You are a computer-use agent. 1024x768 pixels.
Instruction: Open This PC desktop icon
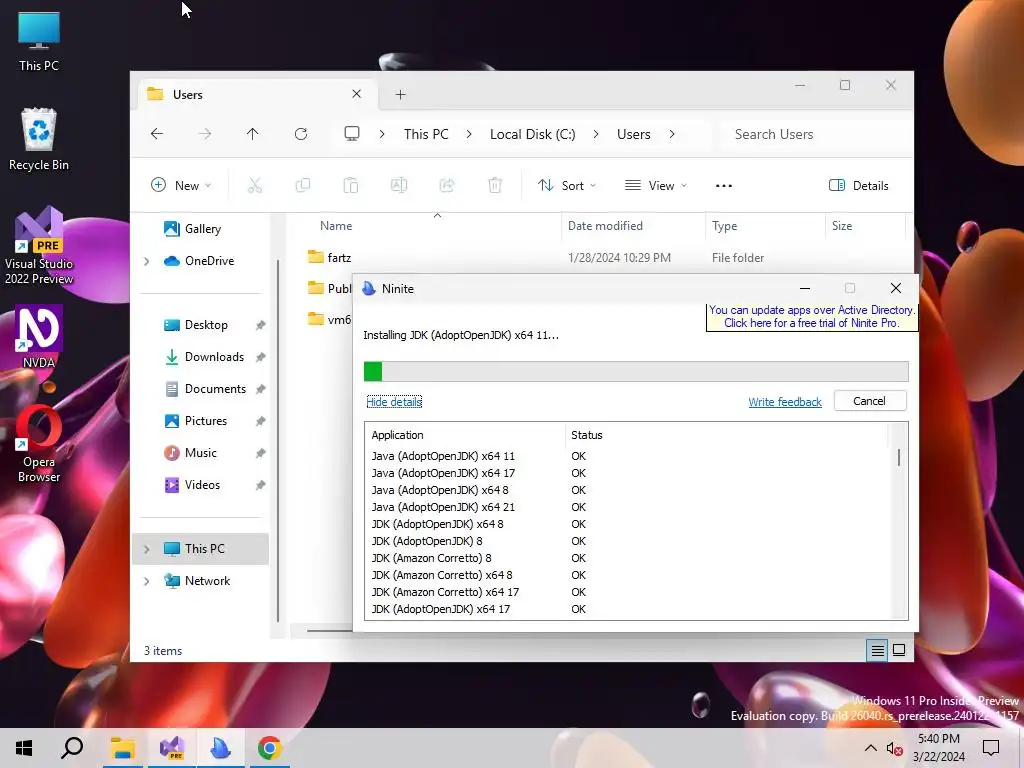39,42
